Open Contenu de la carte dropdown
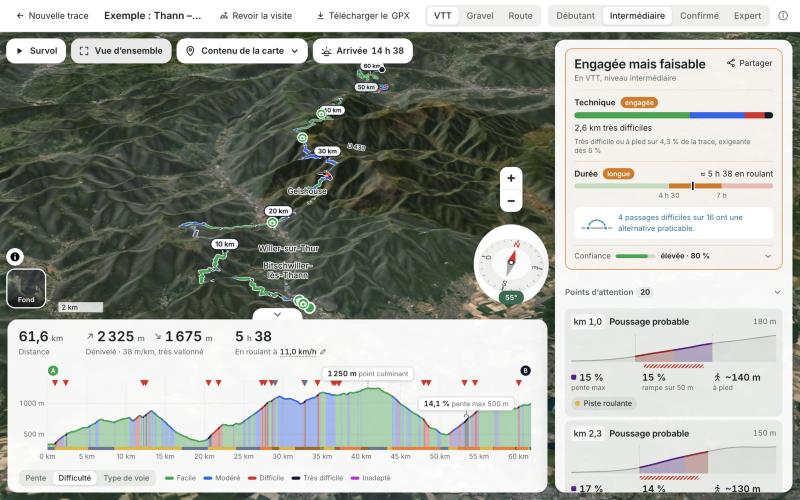Viewport: 800px width, 500px height. click(x=242, y=51)
